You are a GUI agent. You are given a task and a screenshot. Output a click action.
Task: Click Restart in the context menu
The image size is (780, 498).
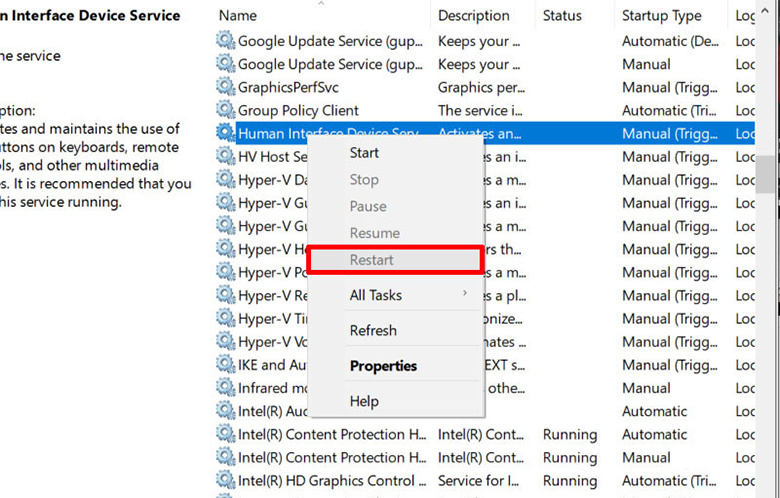(372, 260)
